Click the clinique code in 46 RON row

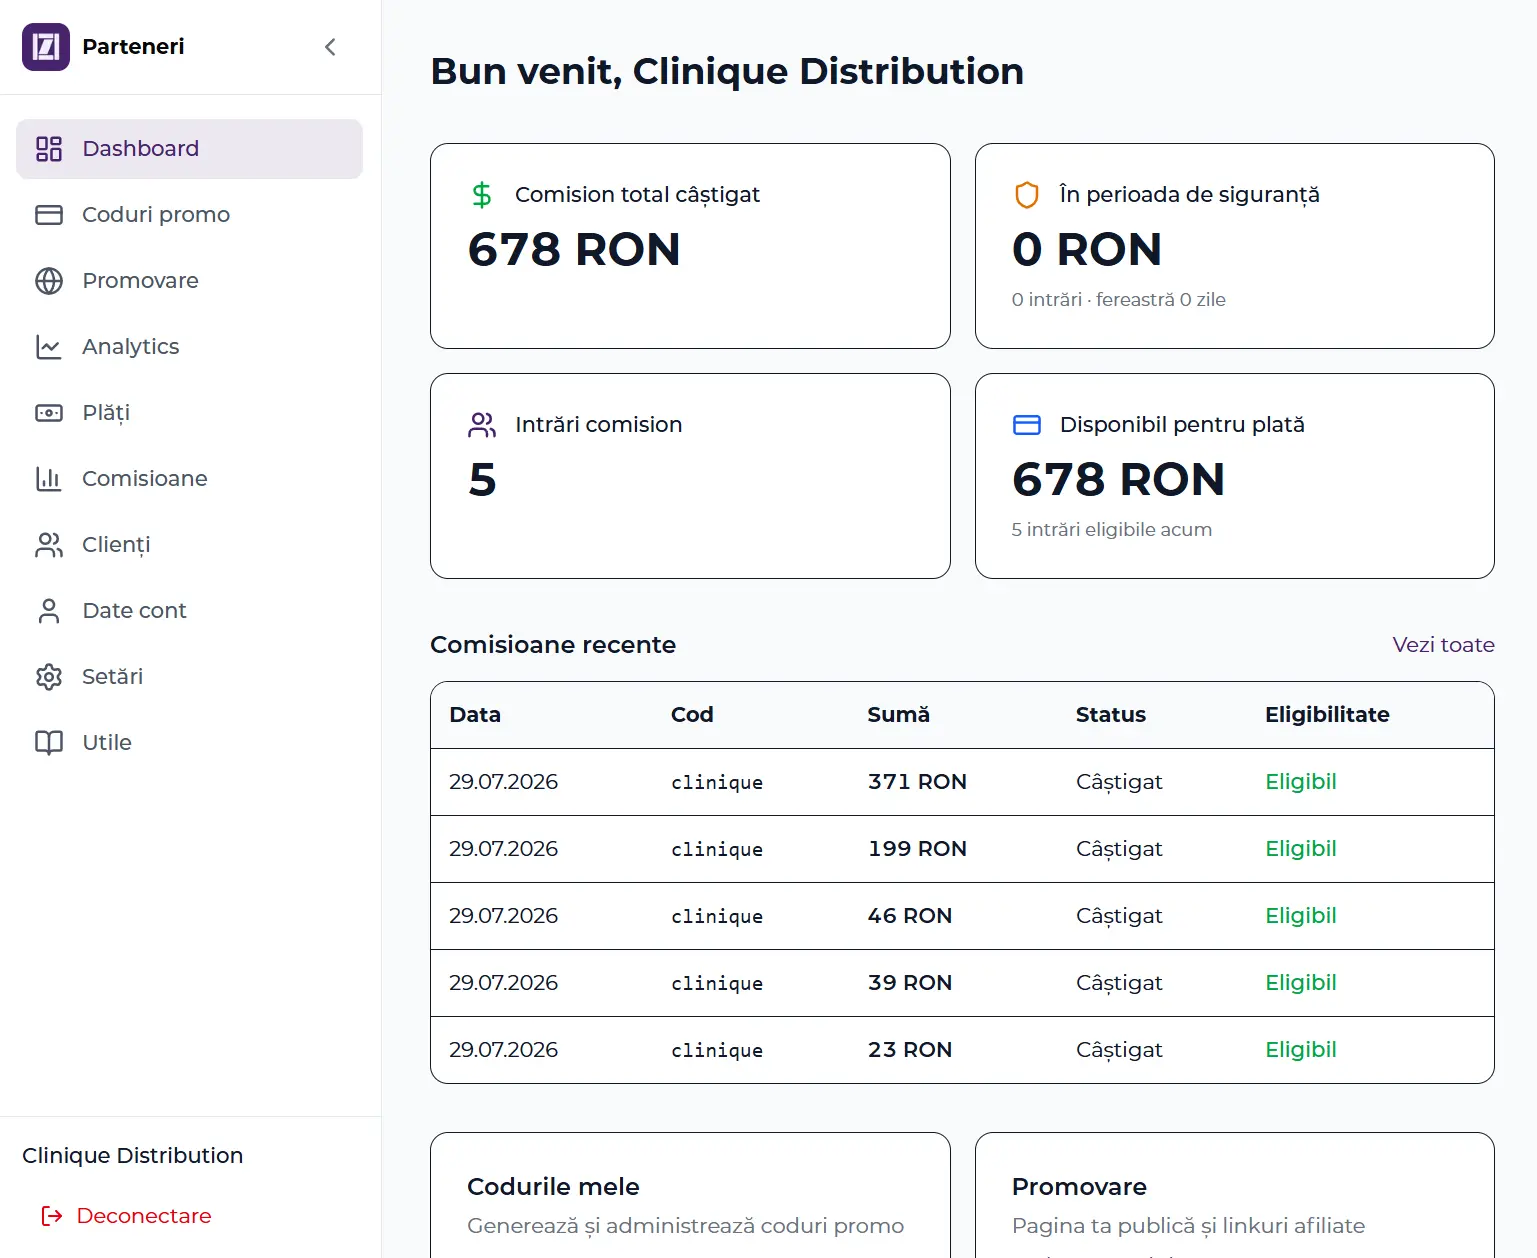click(x=717, y=917)
